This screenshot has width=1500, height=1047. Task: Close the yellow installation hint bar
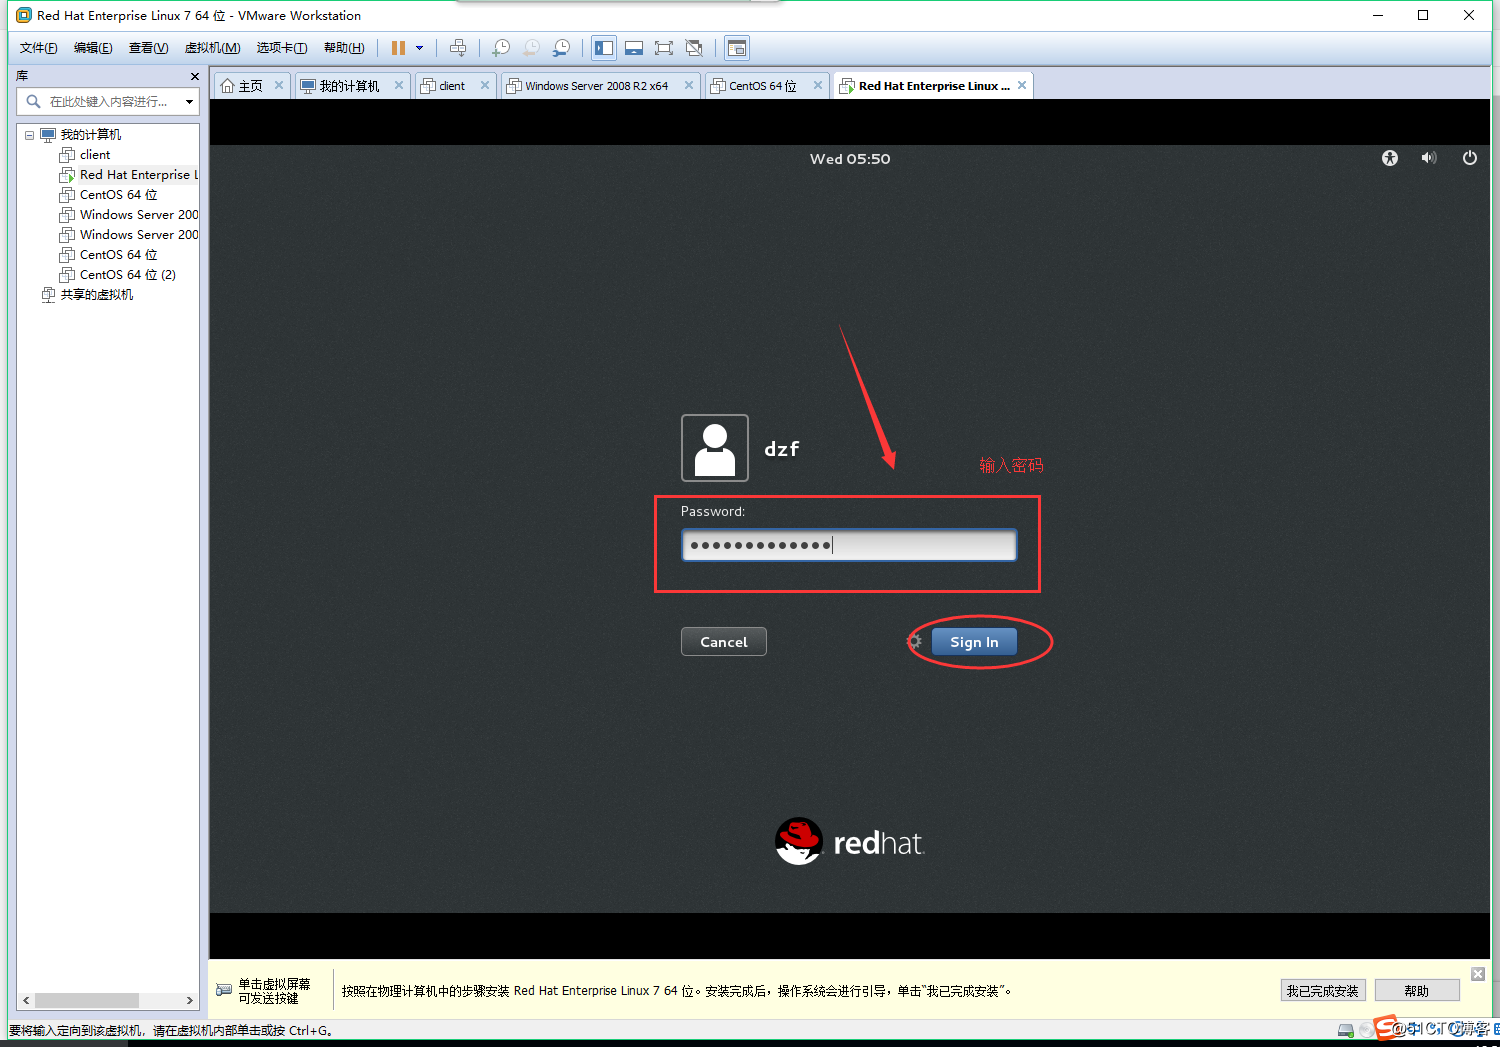1478,974
